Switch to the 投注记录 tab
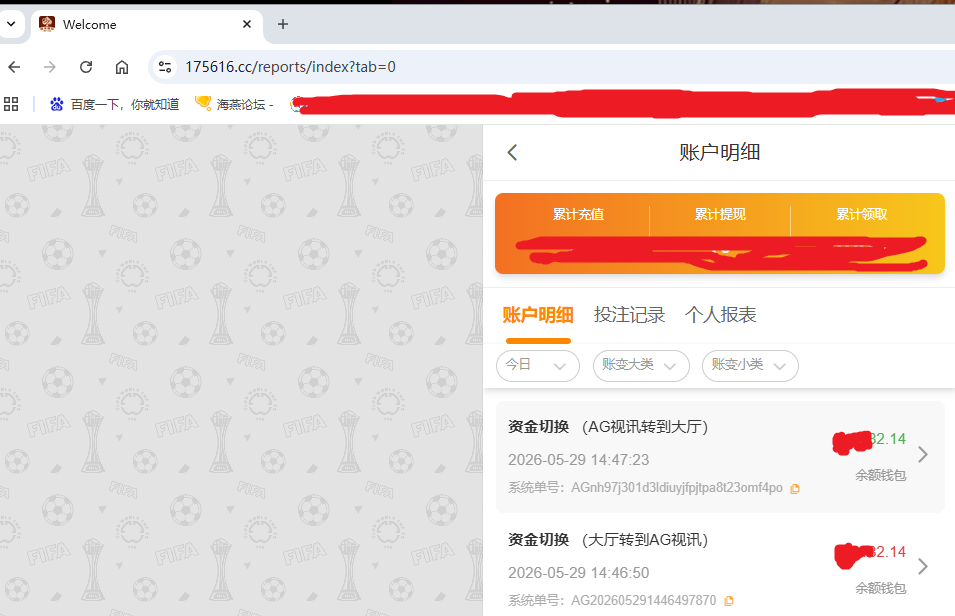Screen dimensions: 955x616 [629, 315]
